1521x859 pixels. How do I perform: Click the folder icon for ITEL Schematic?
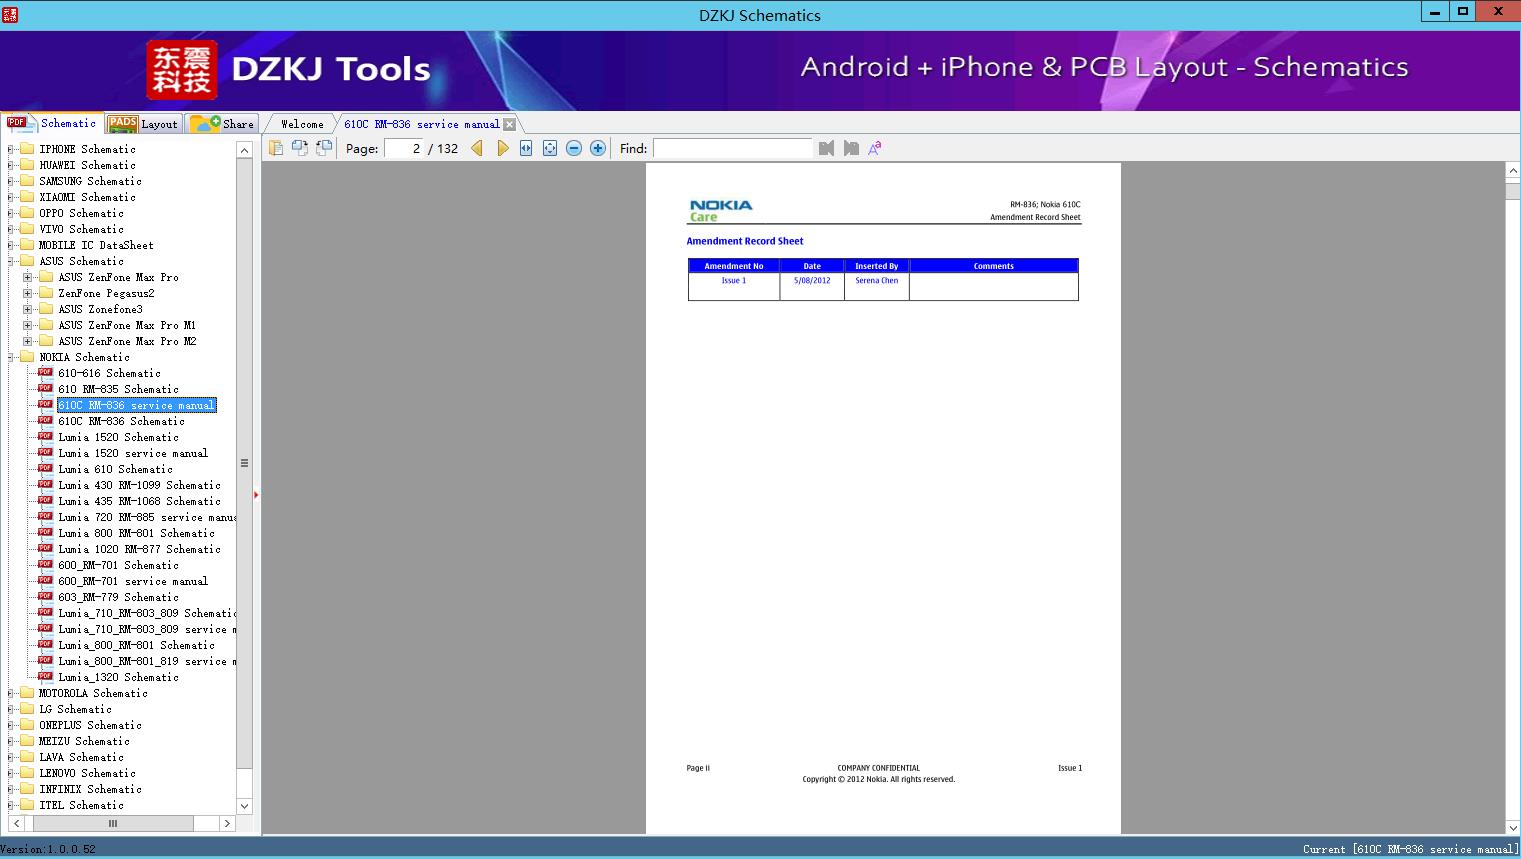pos(27,805)
